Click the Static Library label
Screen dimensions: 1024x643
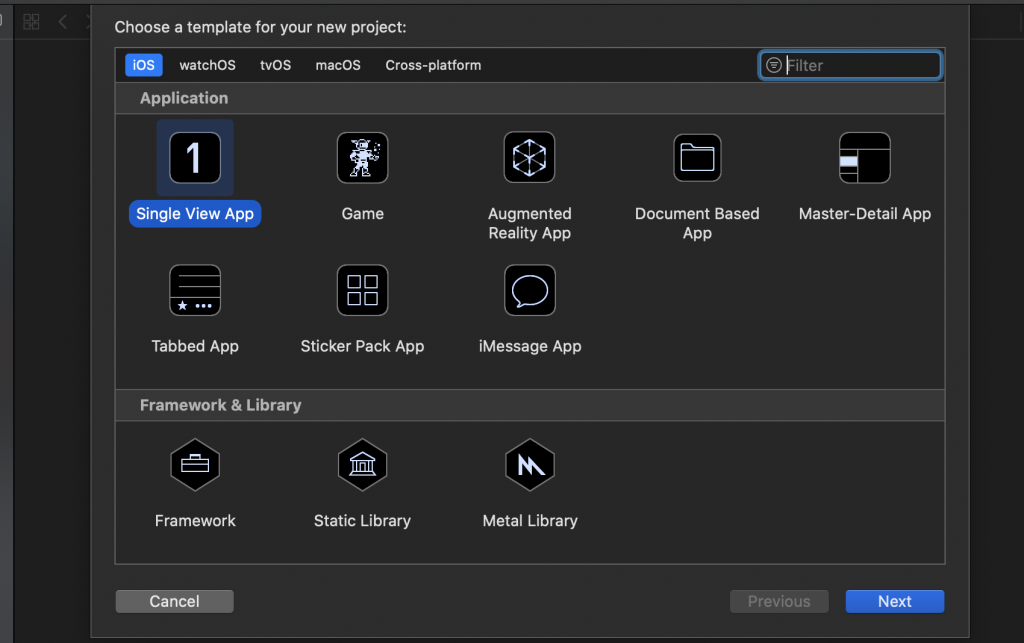pos(362,521)
